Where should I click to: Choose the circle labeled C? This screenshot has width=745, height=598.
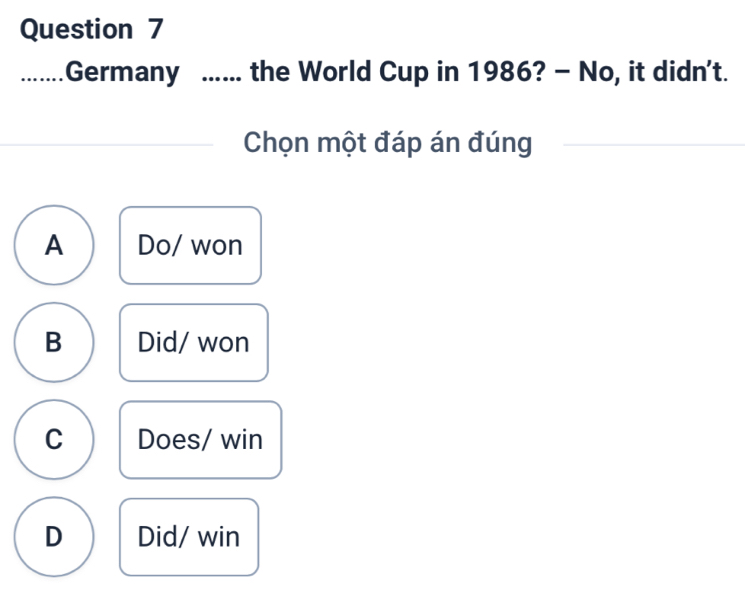pyautogui.click(x=55, y=440)
